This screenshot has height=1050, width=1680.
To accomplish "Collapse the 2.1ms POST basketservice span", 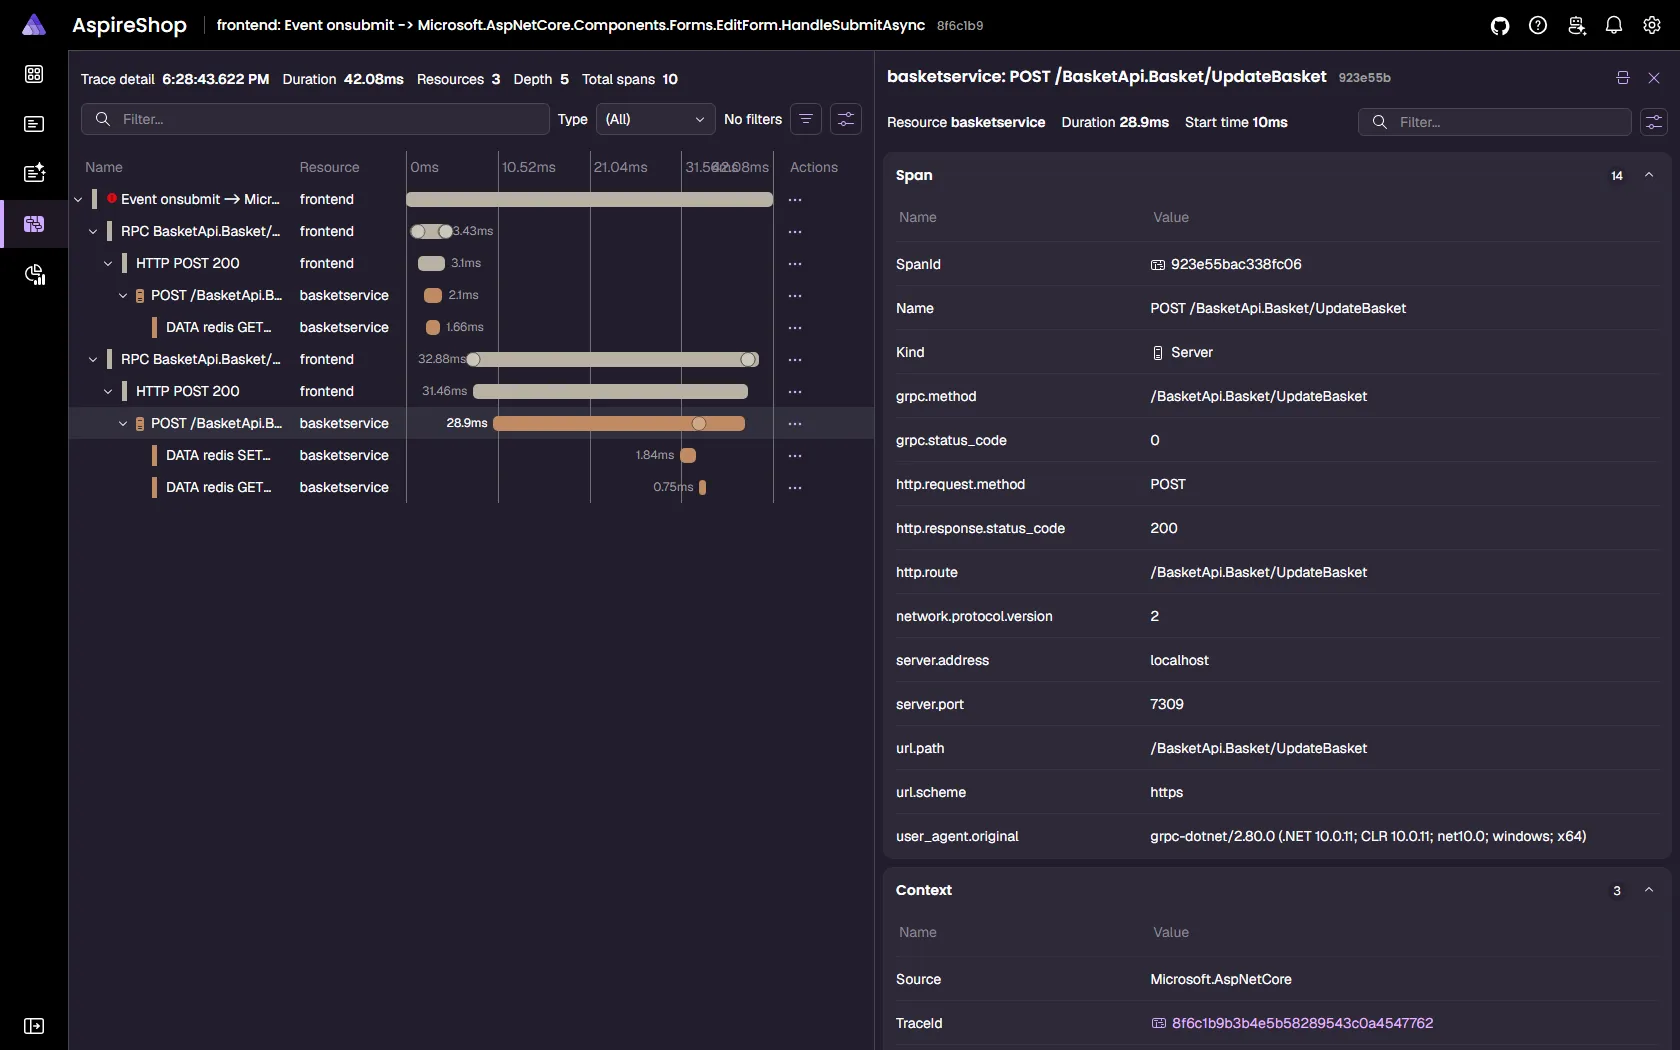I will tap(123, 296).
